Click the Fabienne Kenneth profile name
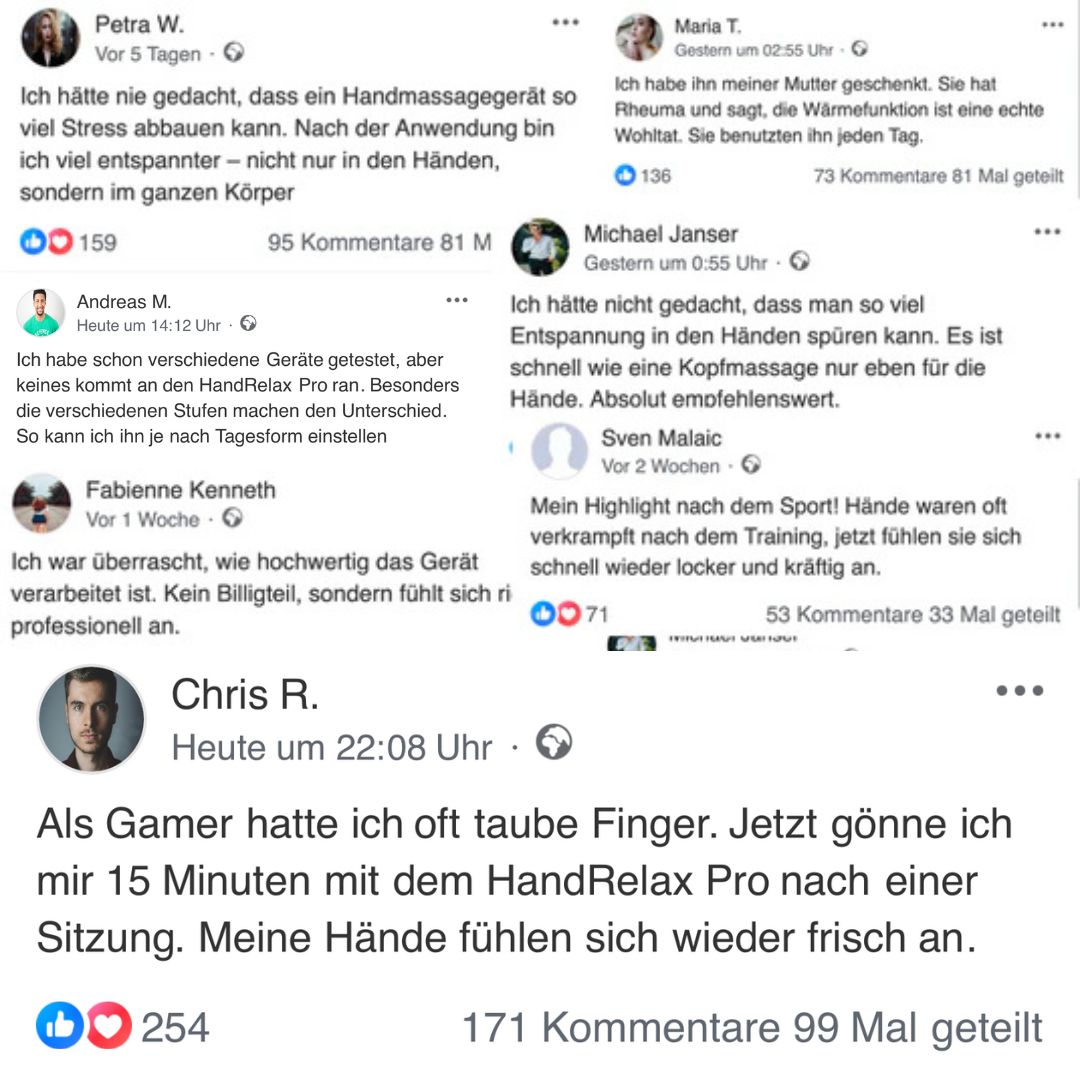Image resolution: width=1080 pixels, height=1080 pixels. 180,490
